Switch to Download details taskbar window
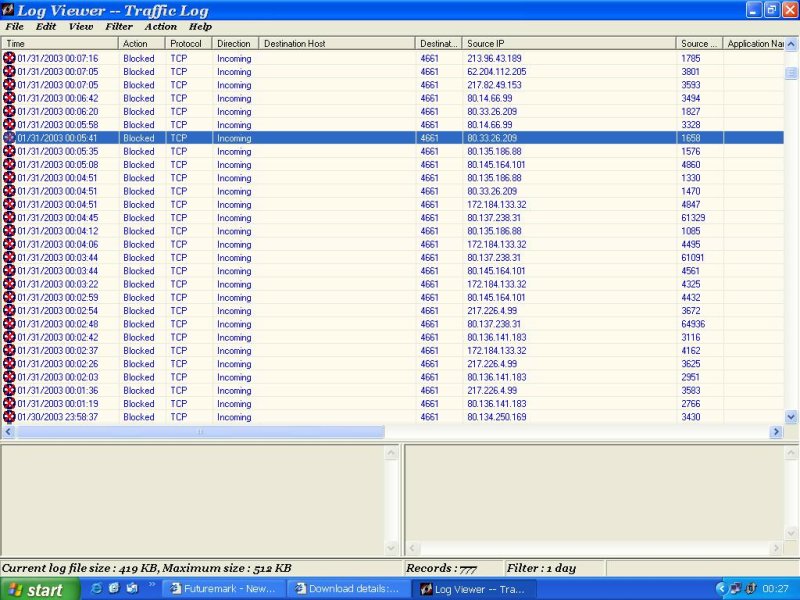Viewport: 800px width, 600px height. click(x=349, y=589)
